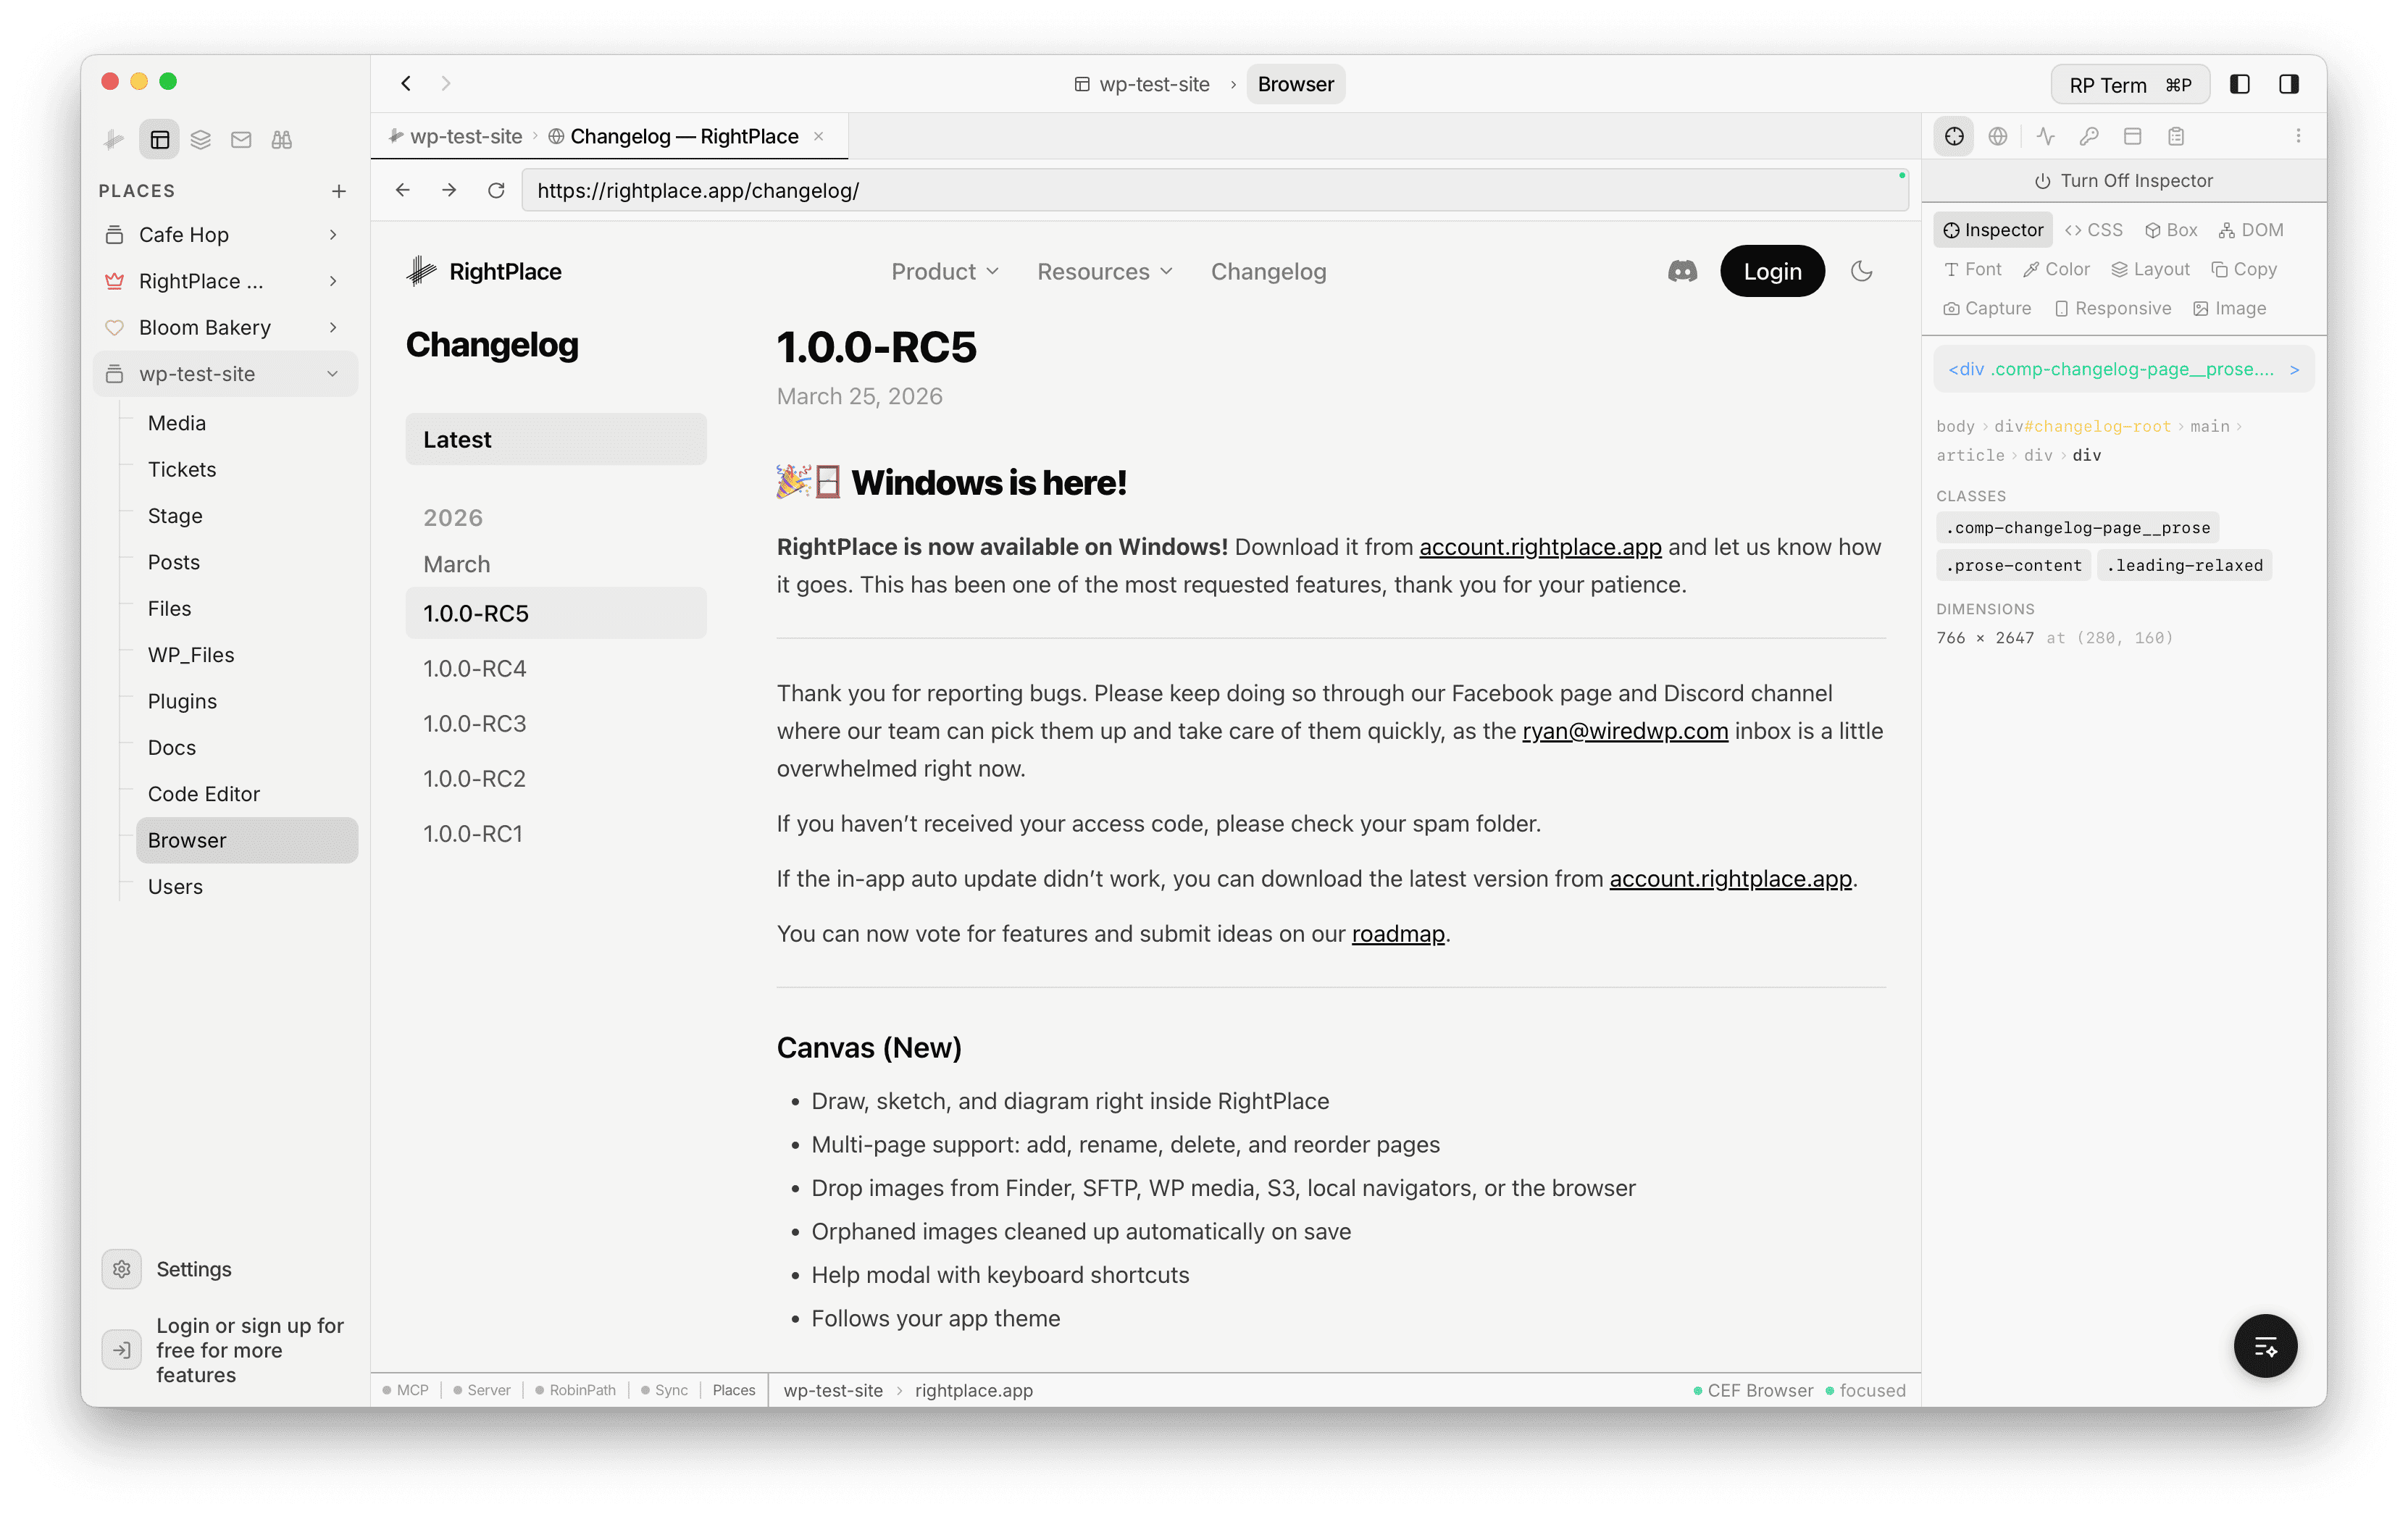Click the filter button in bottom-right corner
The image size is (2408, 1514).
(x=2265, y=1345)
